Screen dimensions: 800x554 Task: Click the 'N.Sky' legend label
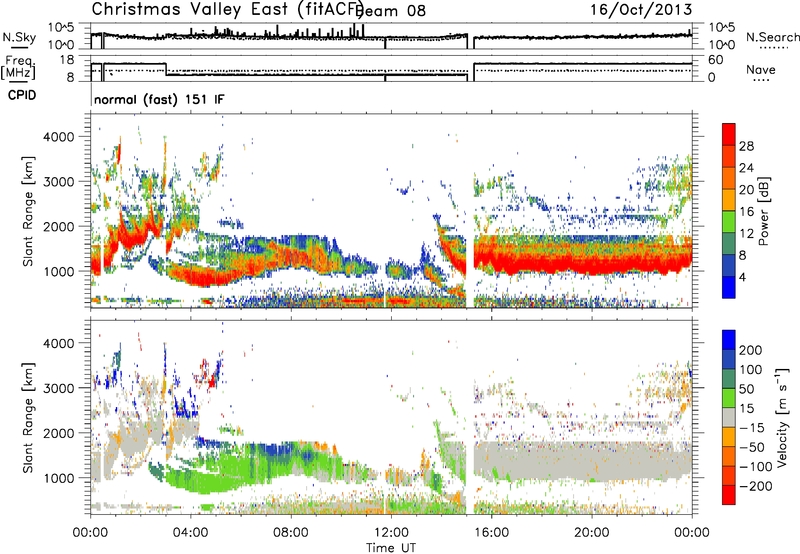(x=19, y=37)
